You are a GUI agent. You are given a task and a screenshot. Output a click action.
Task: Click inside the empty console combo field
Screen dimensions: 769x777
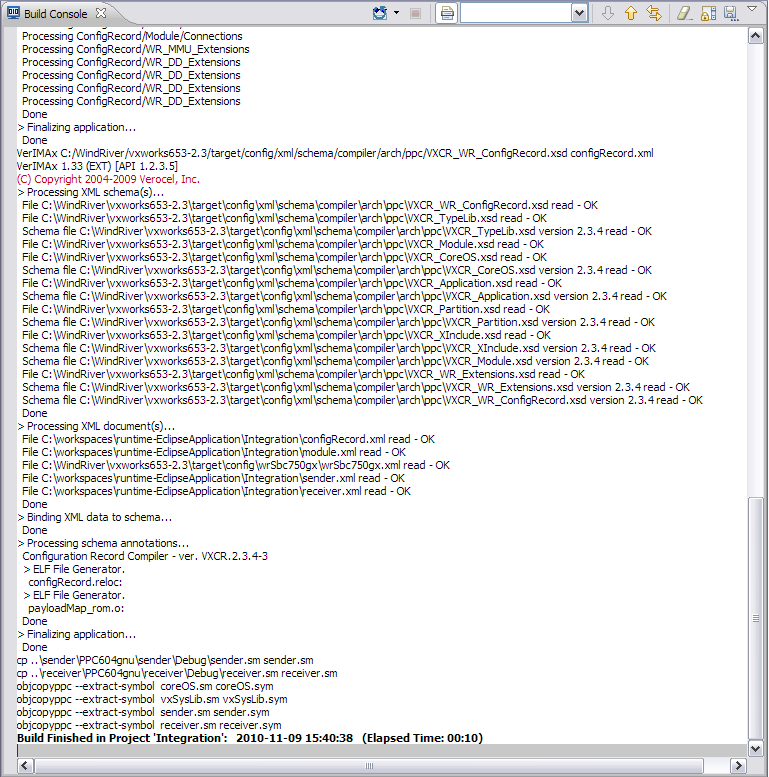[515, 13]
